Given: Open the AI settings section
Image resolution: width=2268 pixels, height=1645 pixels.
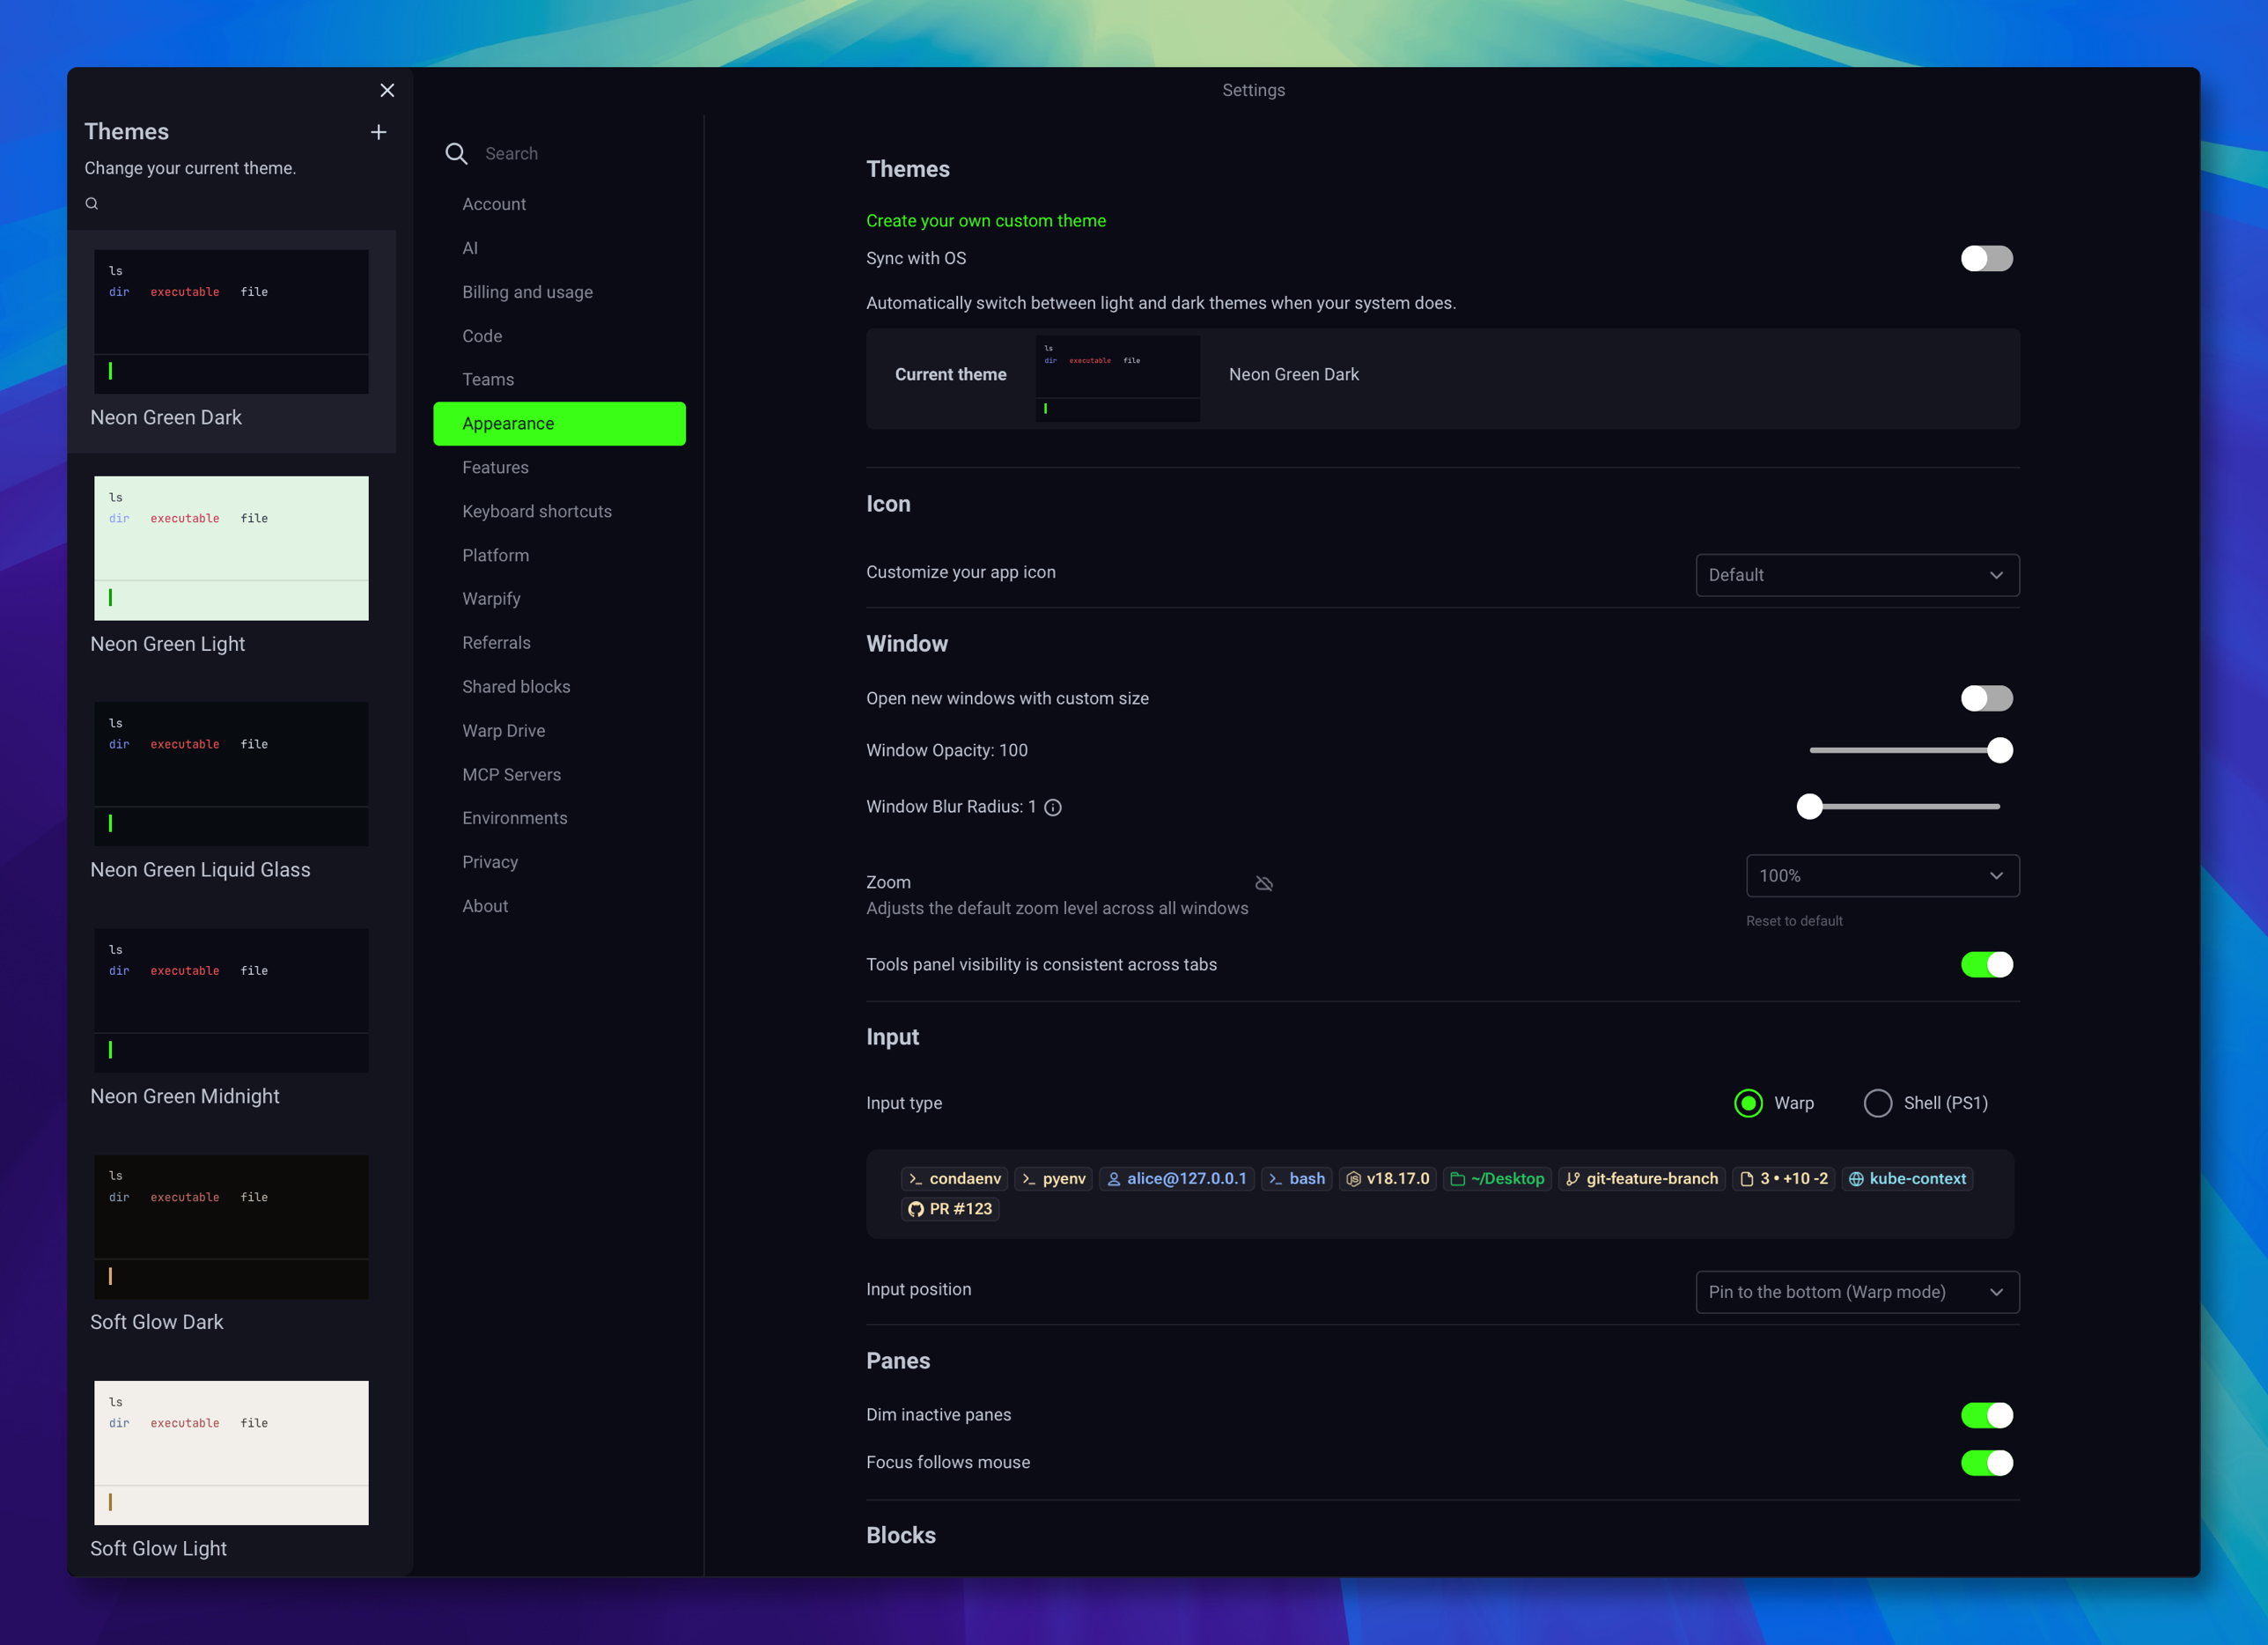Looking at the screenshot, I should (x=559, y=248).
